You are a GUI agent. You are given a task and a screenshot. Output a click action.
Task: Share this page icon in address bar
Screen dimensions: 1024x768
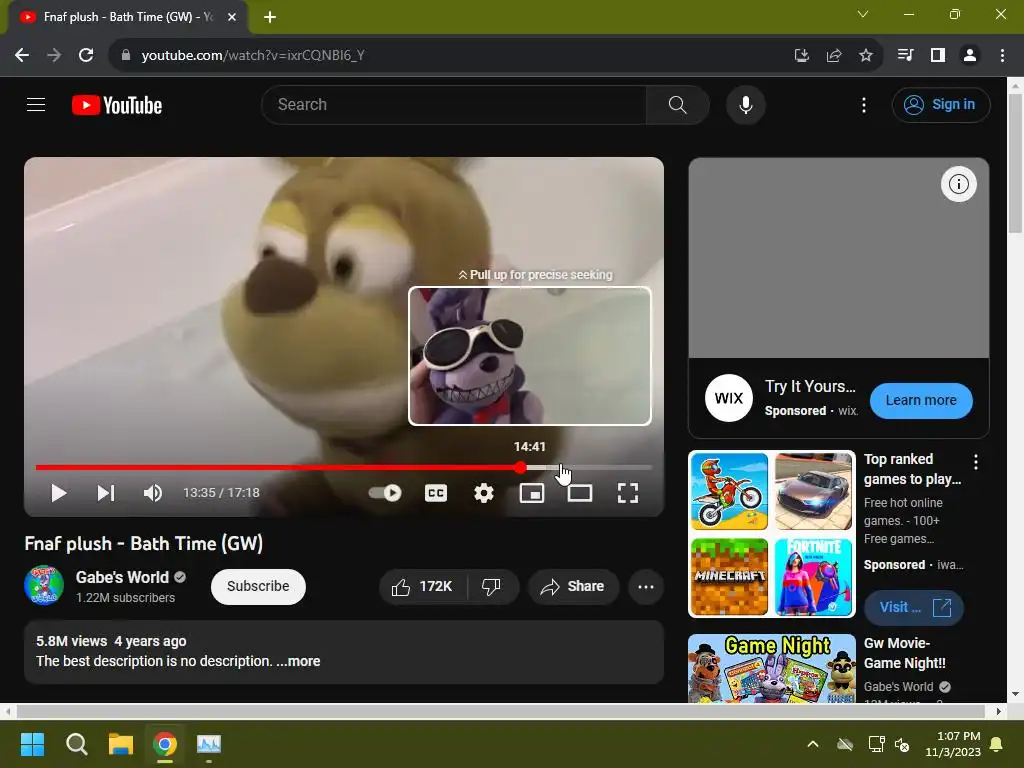(x=833, y=56)
